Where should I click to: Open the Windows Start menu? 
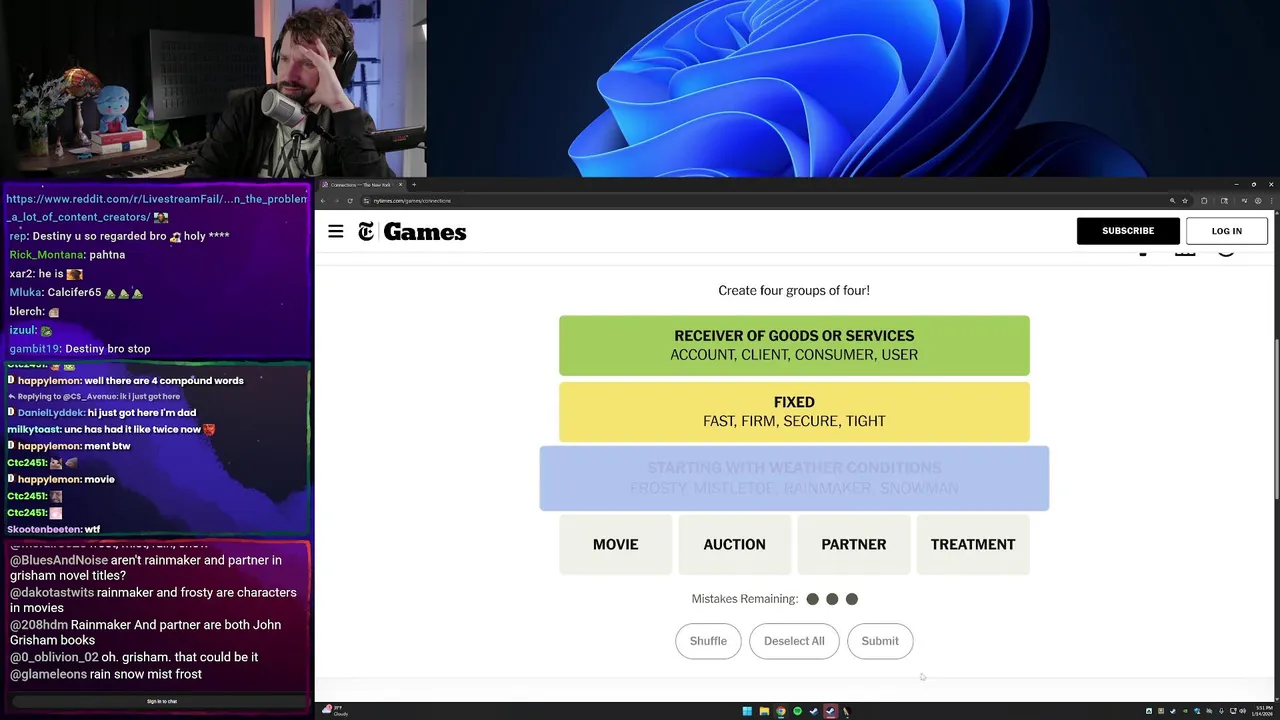tap(747, 711)
